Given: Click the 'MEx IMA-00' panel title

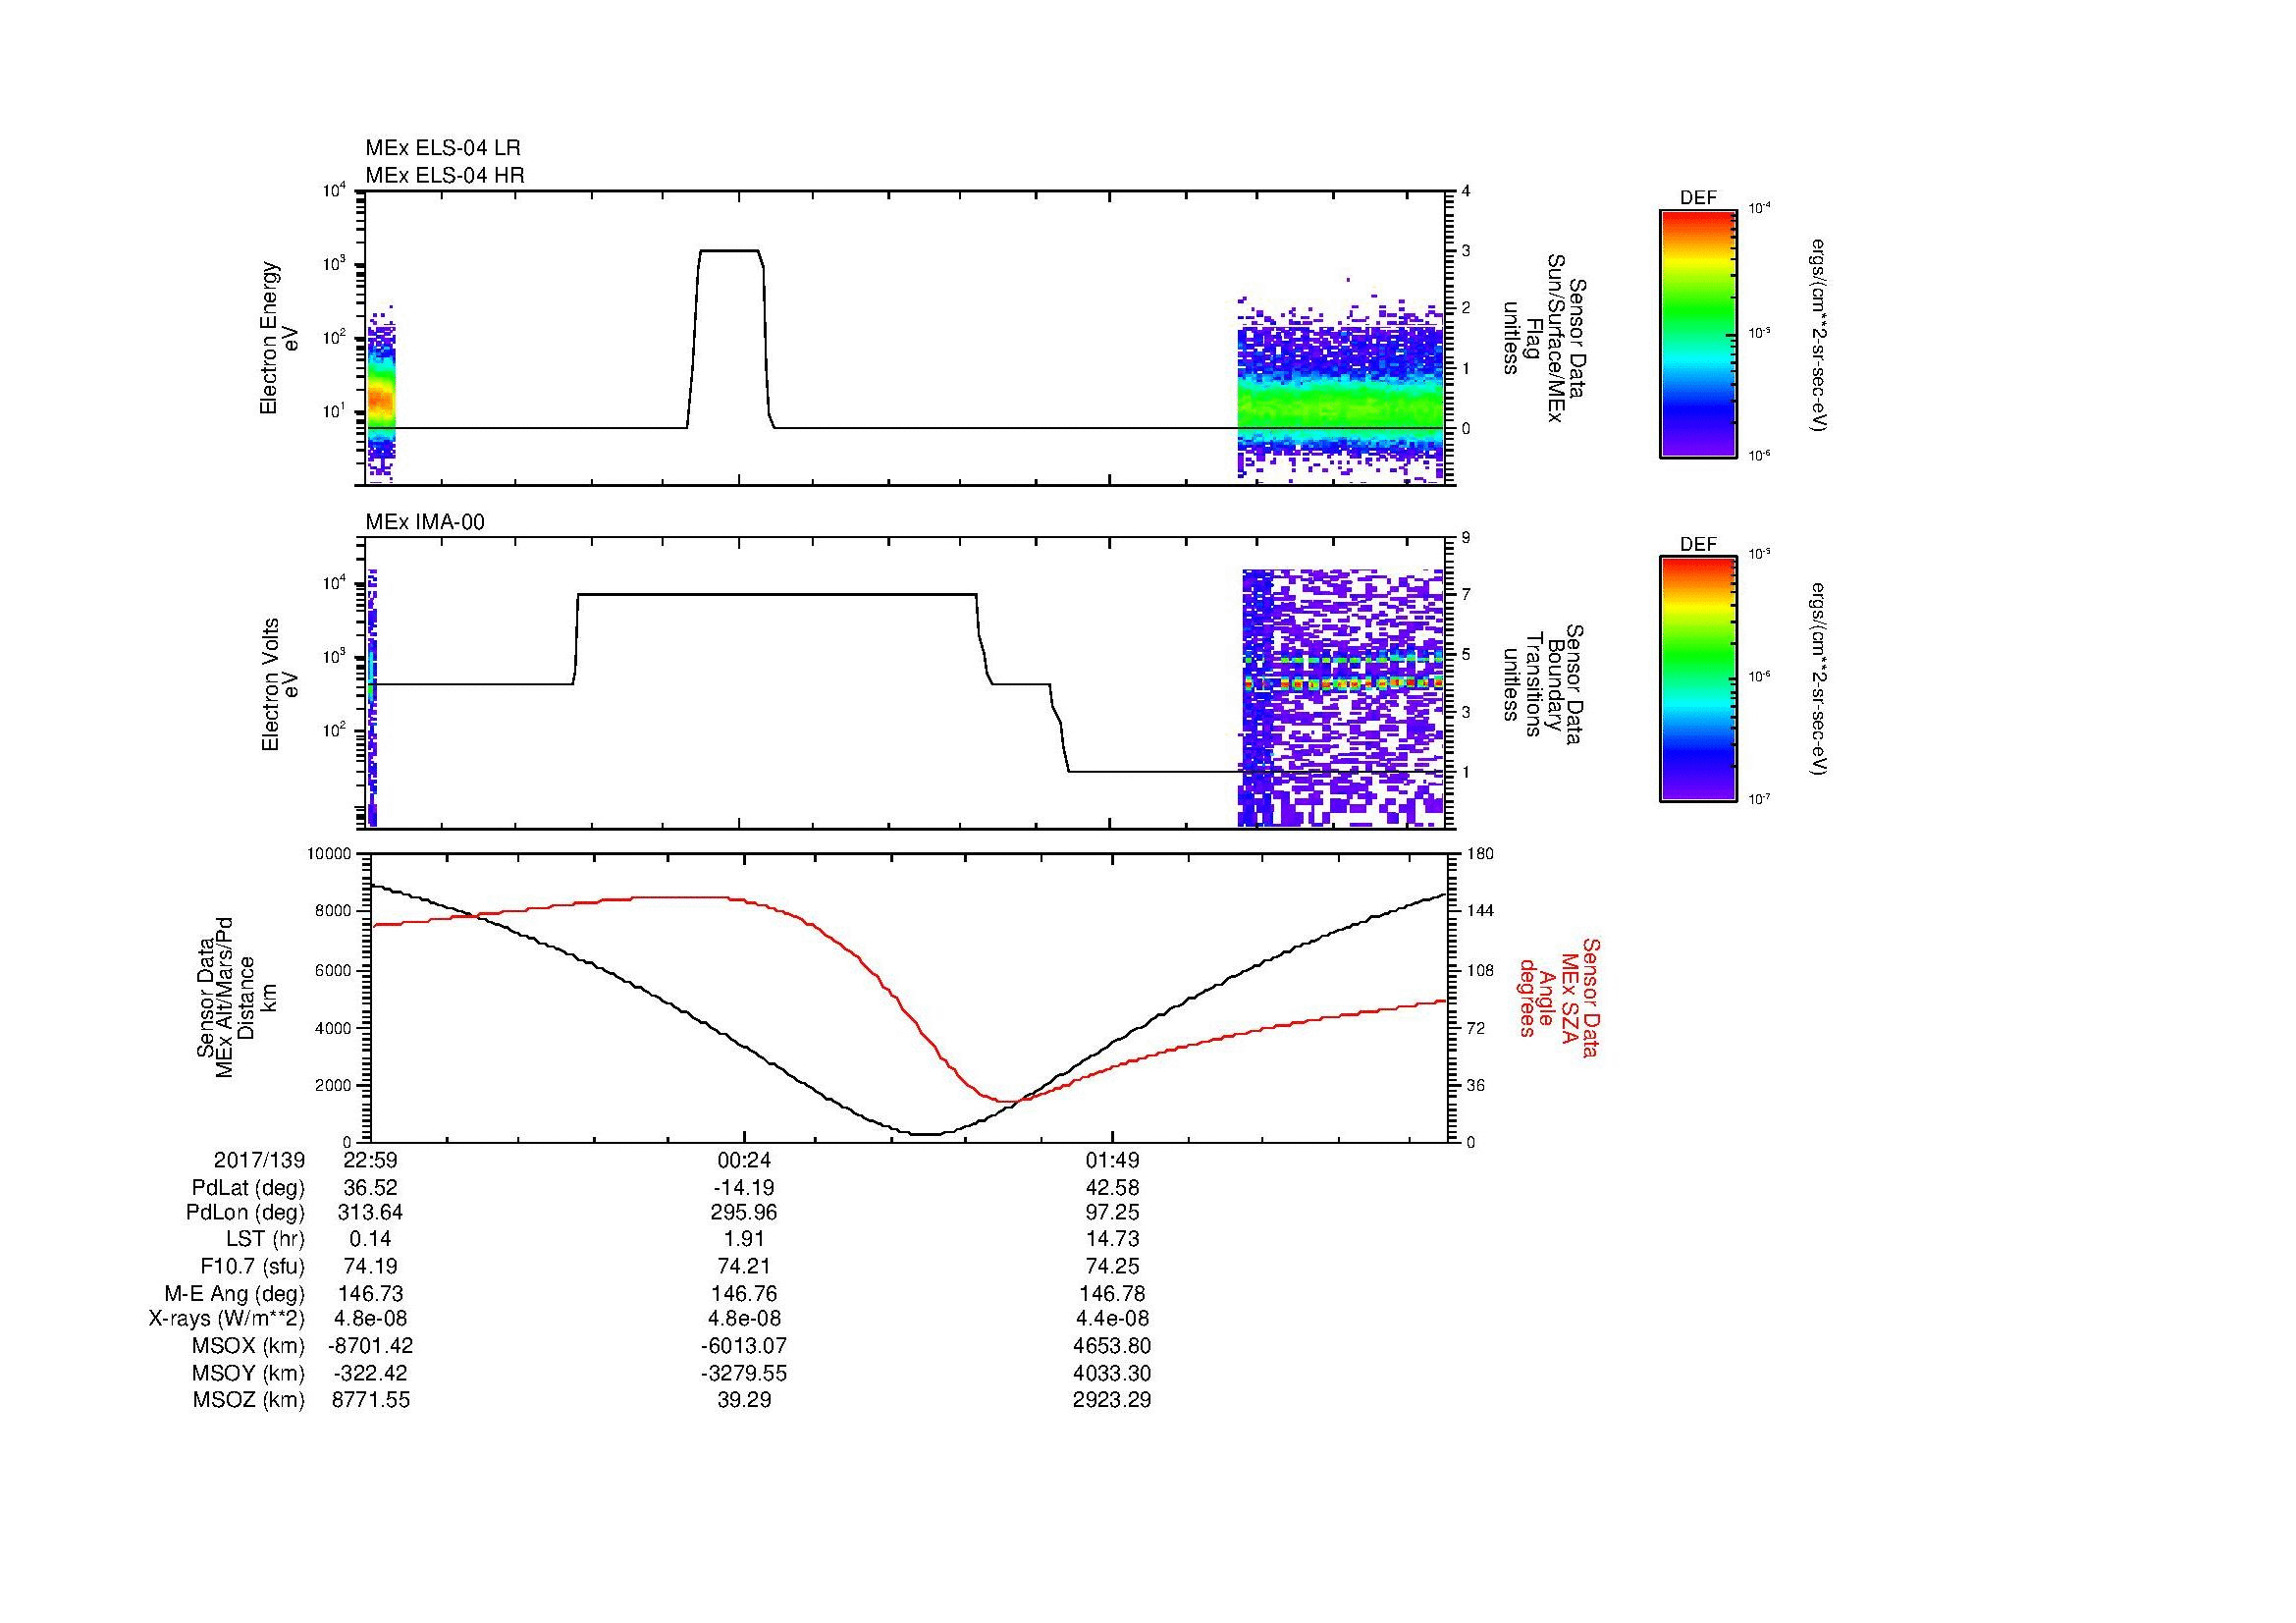Looking at the screenshot, I should click(x=425, y=522).
